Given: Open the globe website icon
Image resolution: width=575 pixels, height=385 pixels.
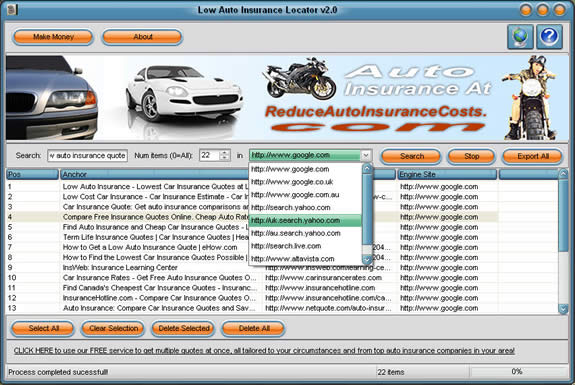Looking at the screenshot, I should pyautogui.click(x=520, y=37).
